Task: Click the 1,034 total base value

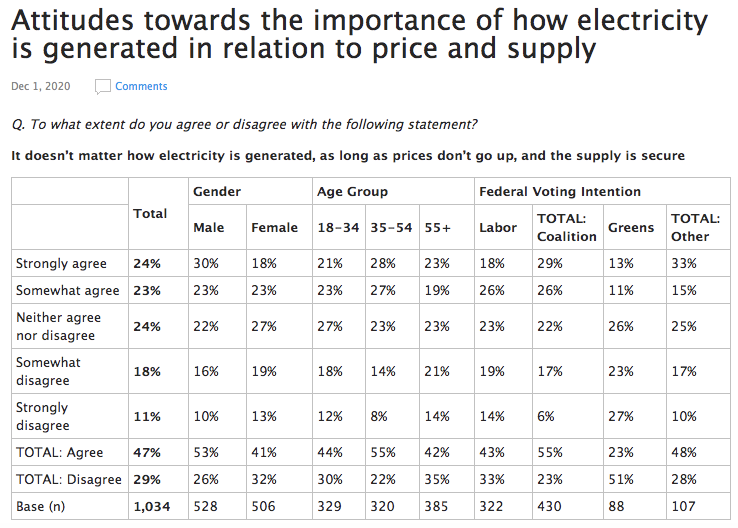Action: click(x=153, y=507)
